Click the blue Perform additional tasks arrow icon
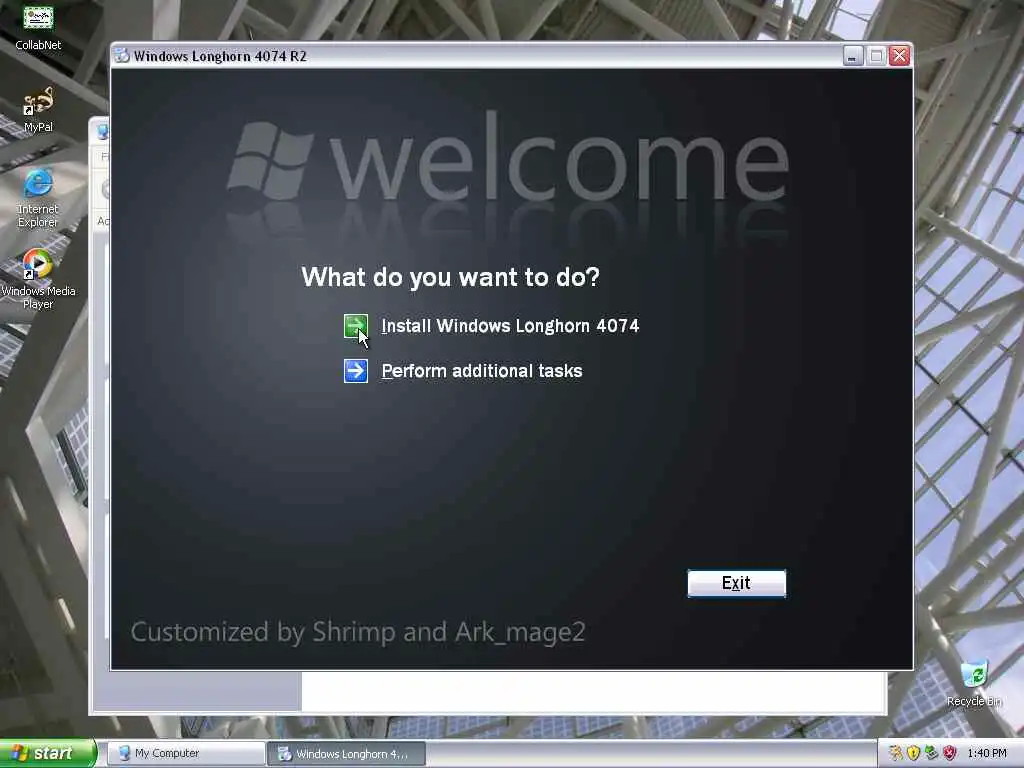 click(x=355, y=371)
